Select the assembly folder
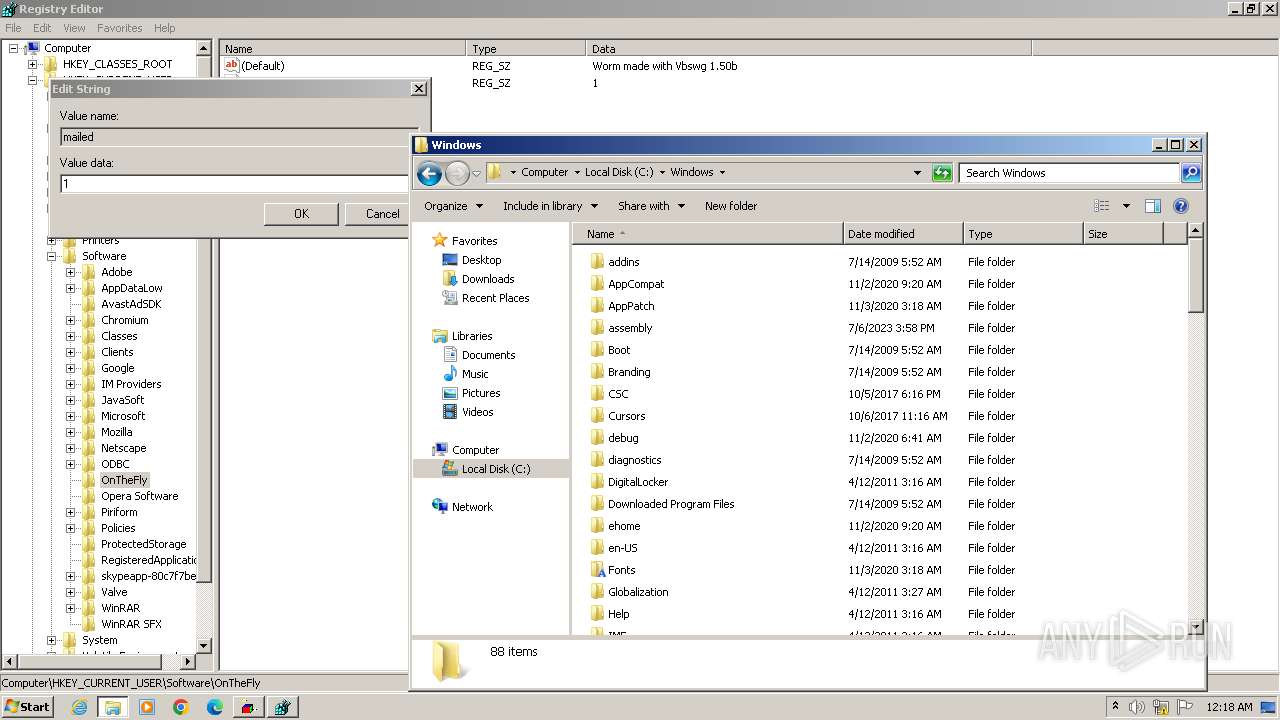This screenshot has height=720, width=1280. [x=630, y=328]
